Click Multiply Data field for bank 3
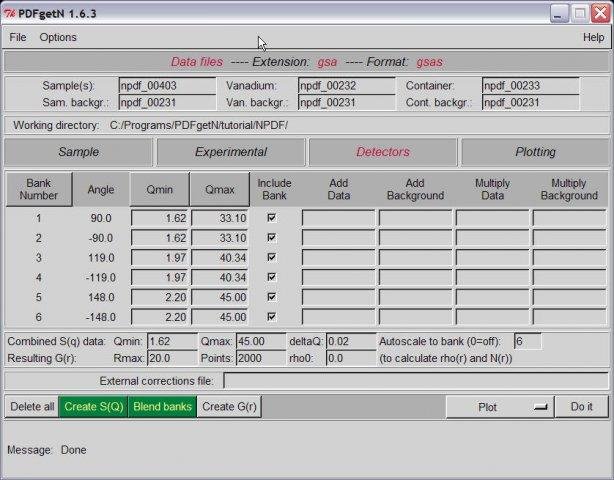Screen dimensions: 614x480 click(x=492, y=258)
